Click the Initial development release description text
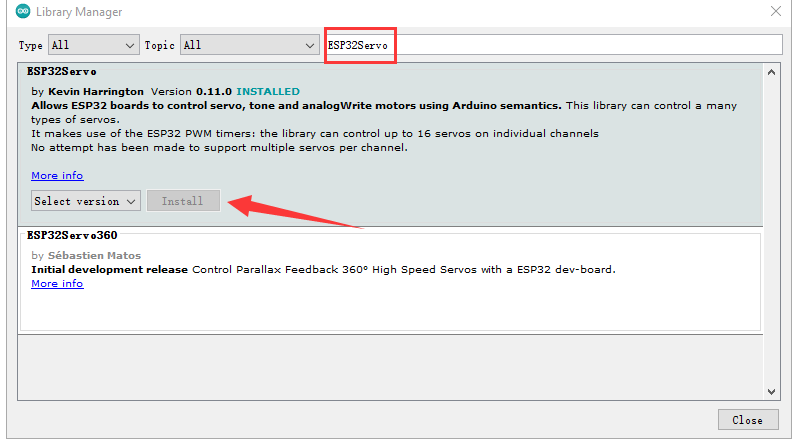The width and height of the screenshot is (792, 439). pos(110,270)
